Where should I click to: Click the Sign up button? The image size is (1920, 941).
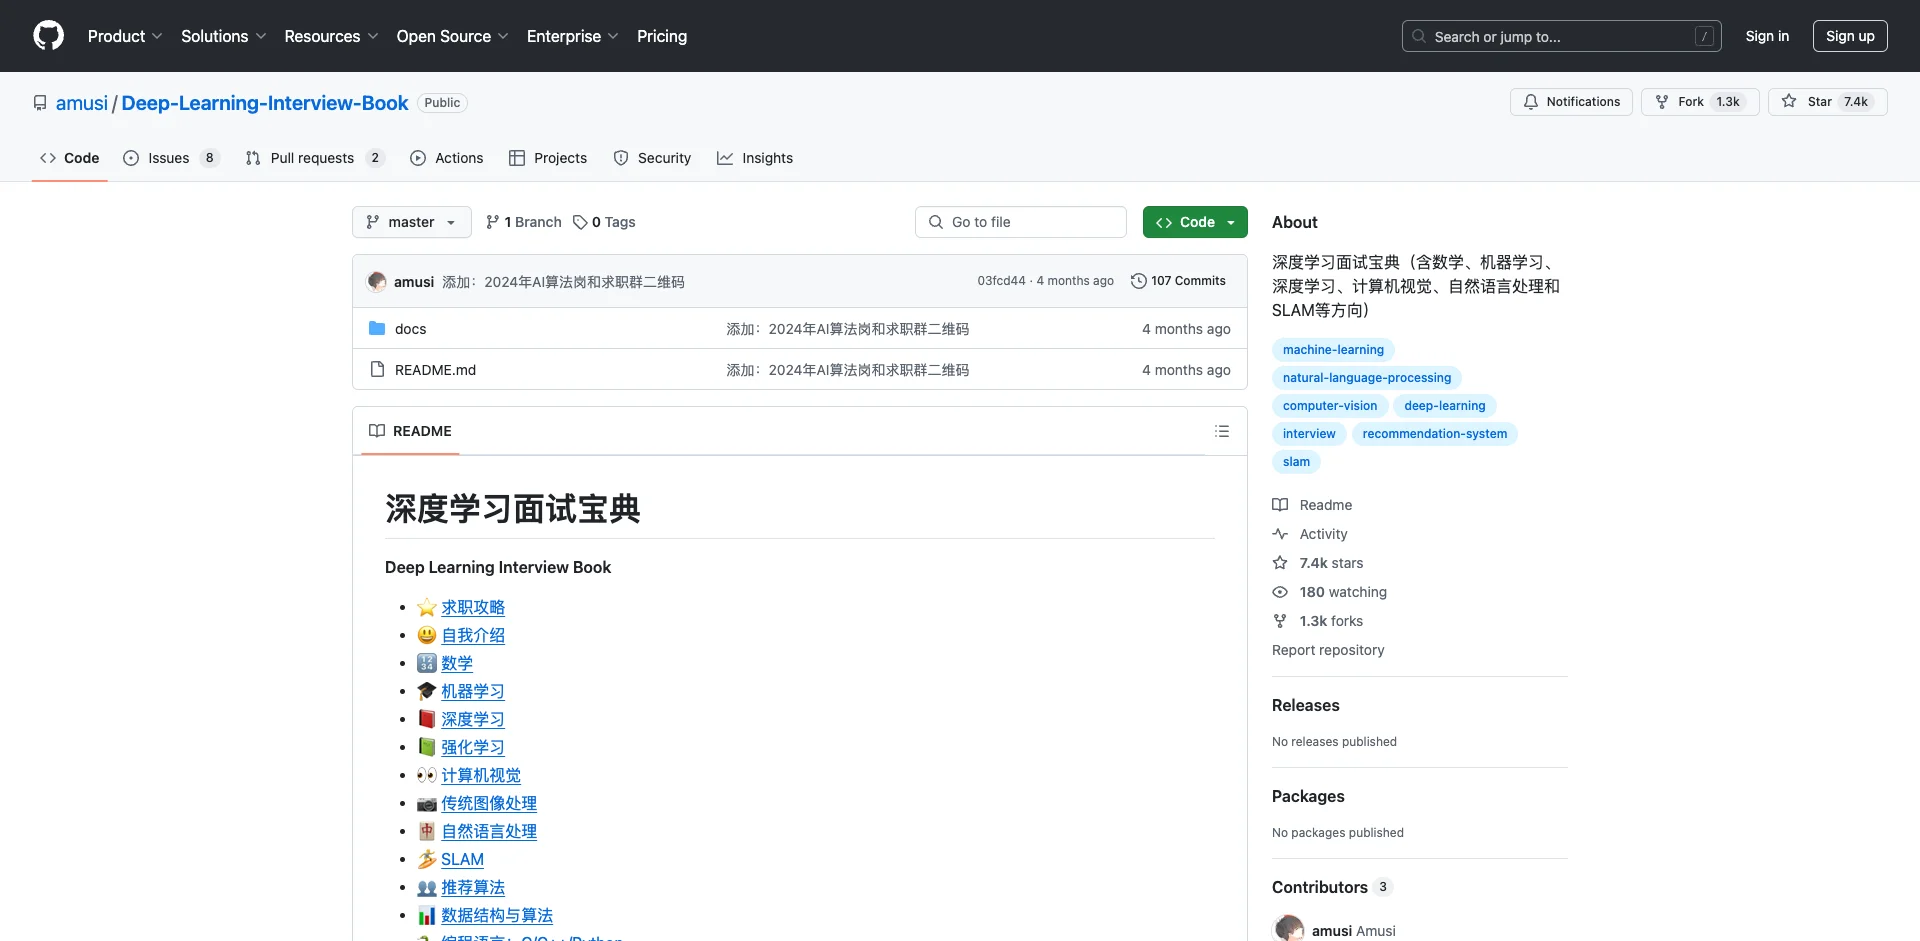tap(1850, 36)
